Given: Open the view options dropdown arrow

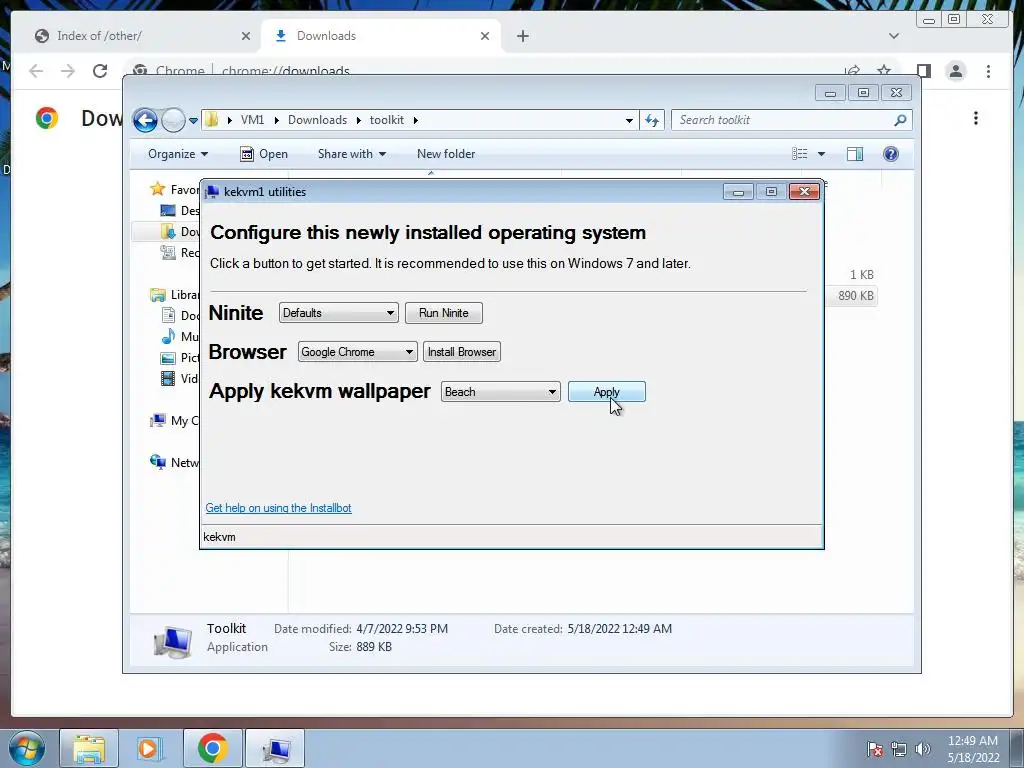Looking at the screenshot, I should [x=822, y=154].
